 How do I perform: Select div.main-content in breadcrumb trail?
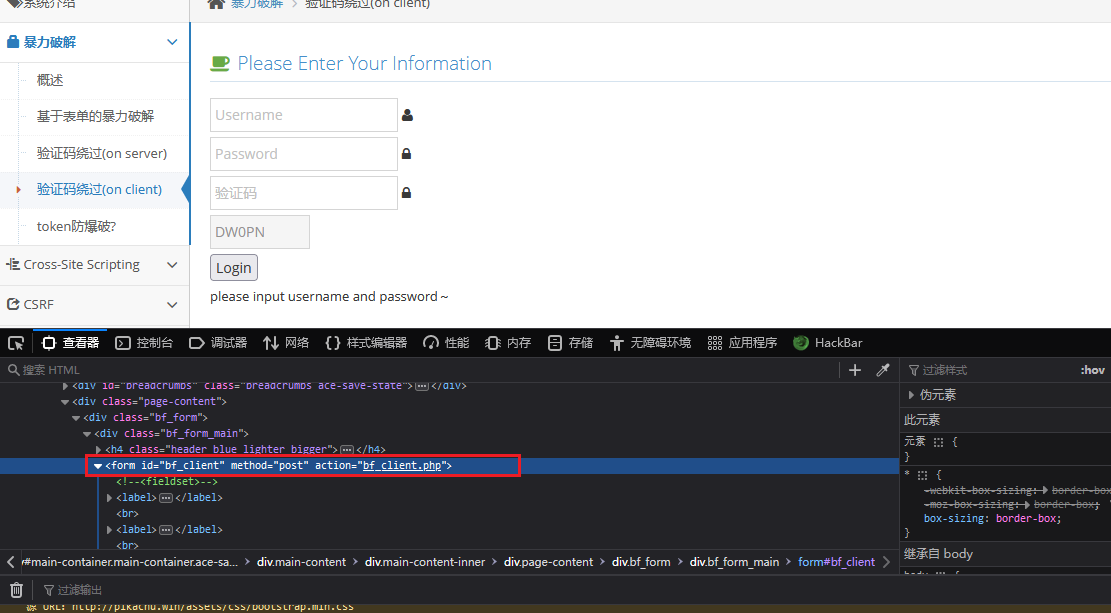[x=301, y=562]
